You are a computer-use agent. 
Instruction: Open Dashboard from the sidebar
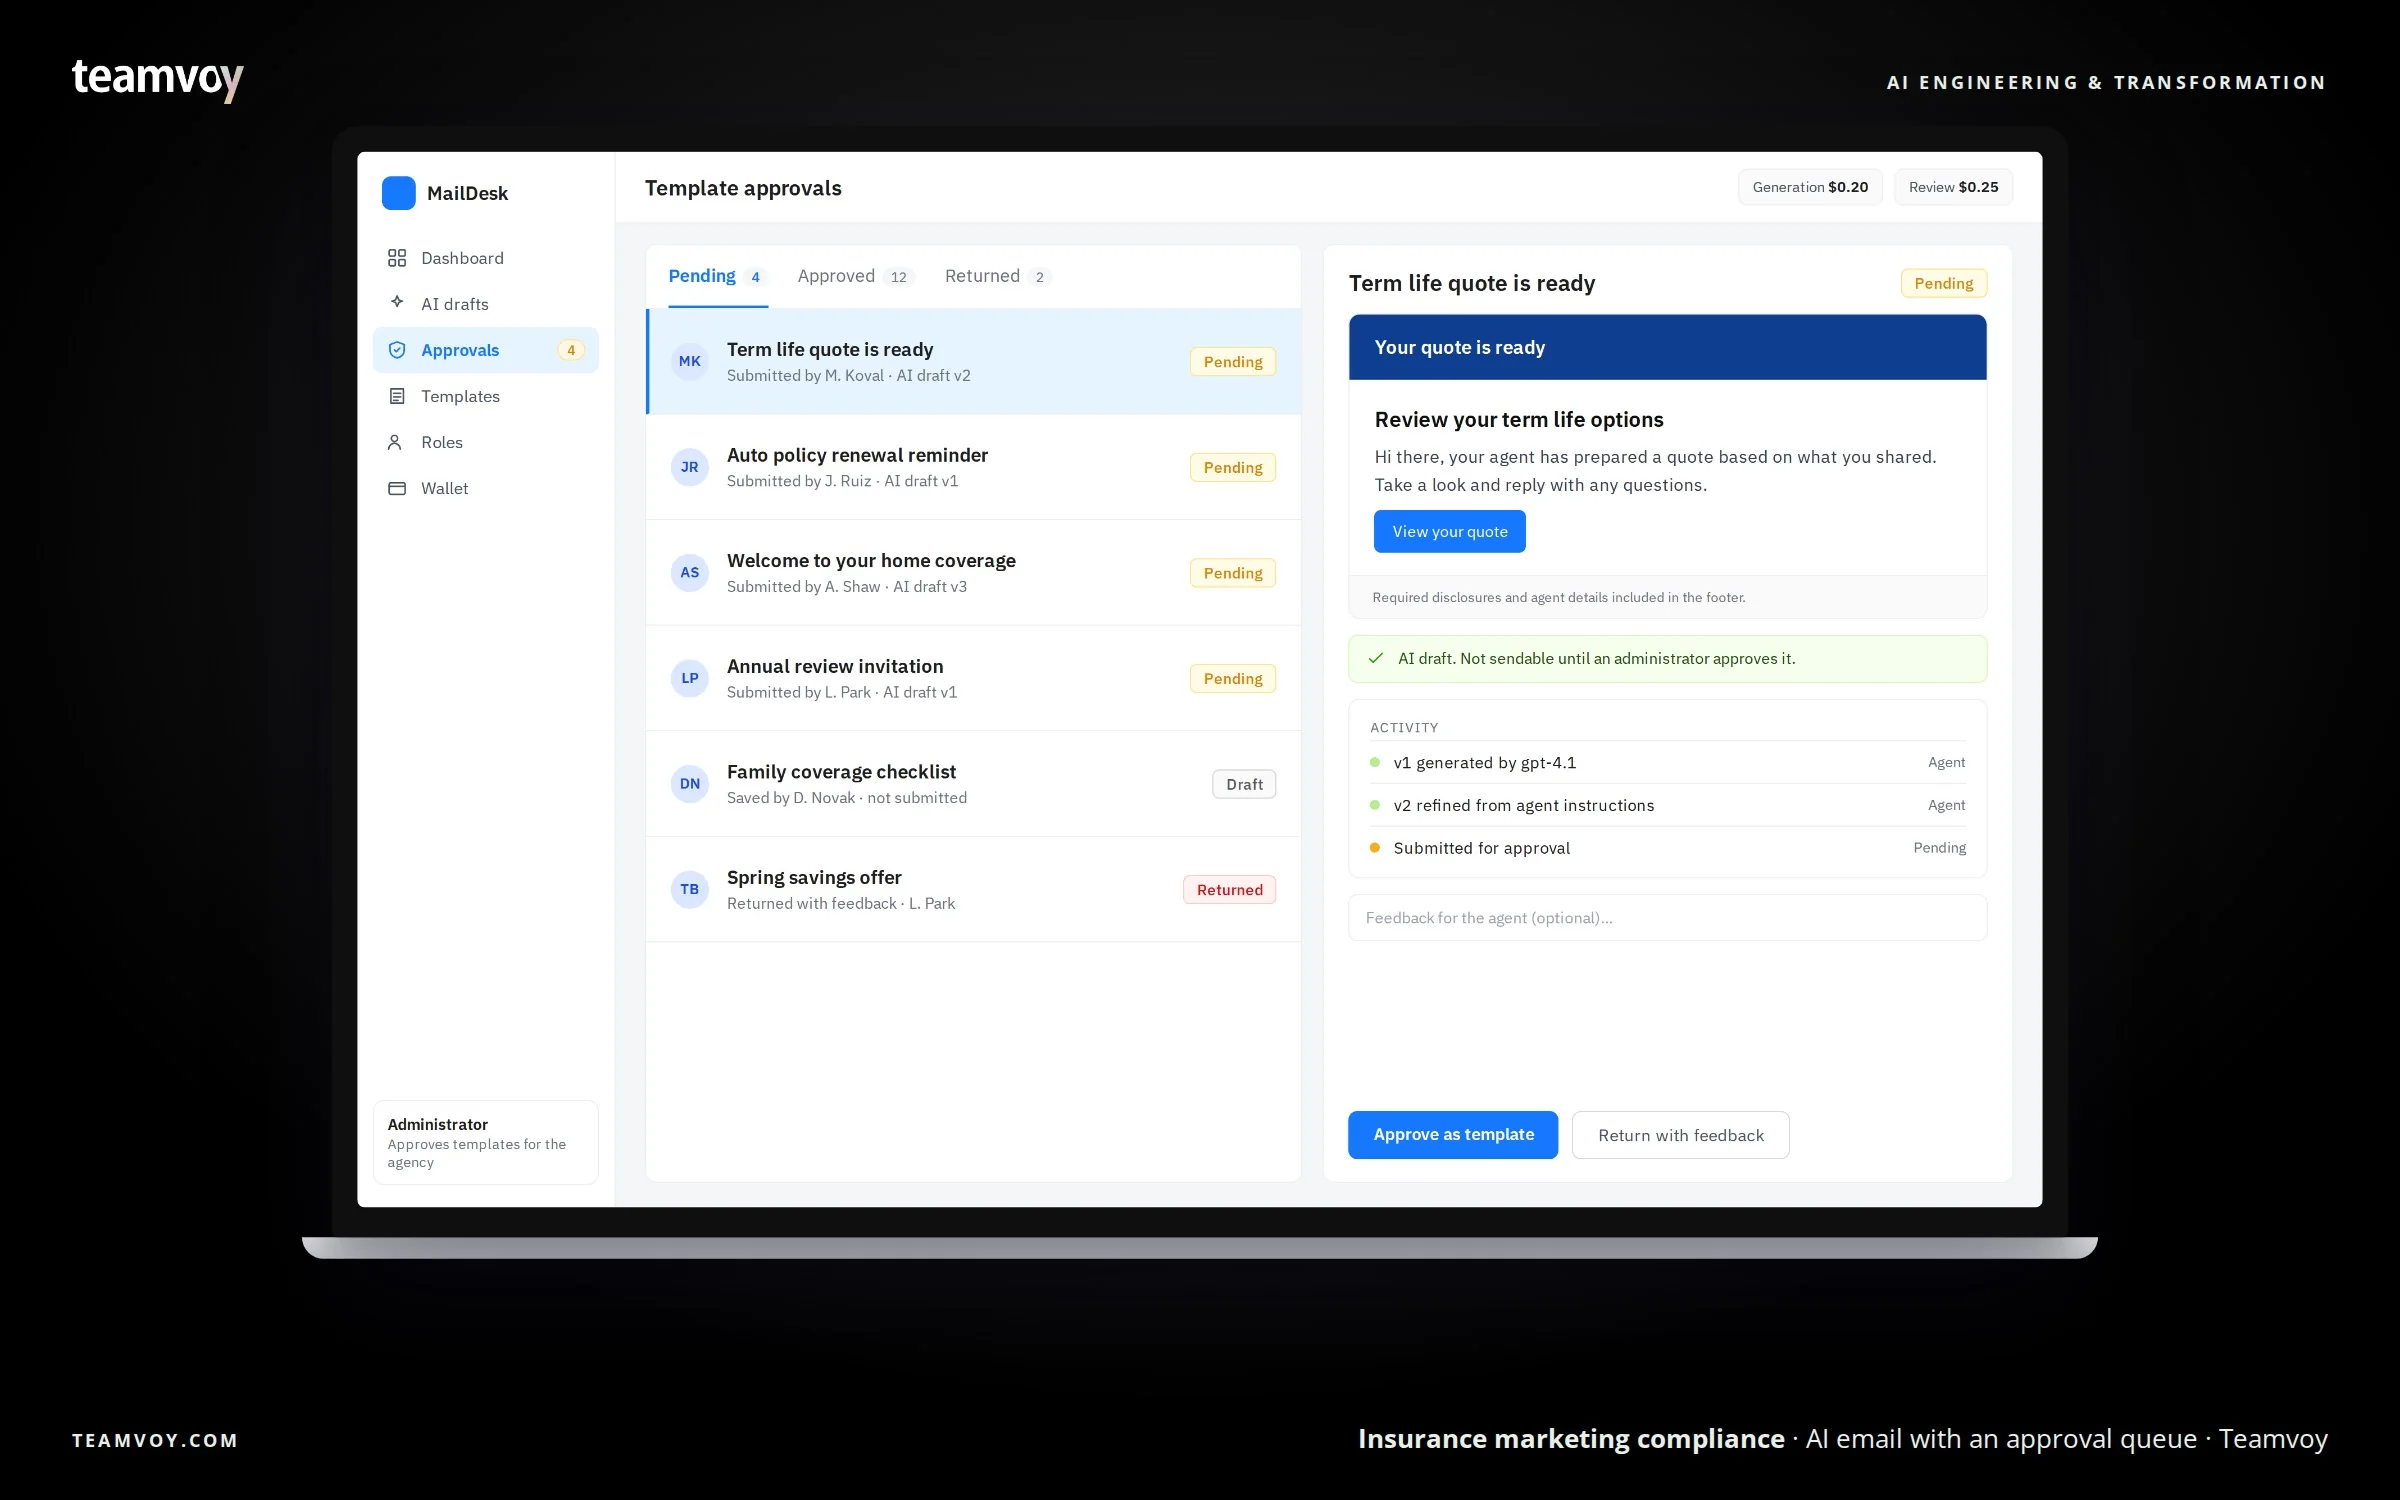click(486, 258)
